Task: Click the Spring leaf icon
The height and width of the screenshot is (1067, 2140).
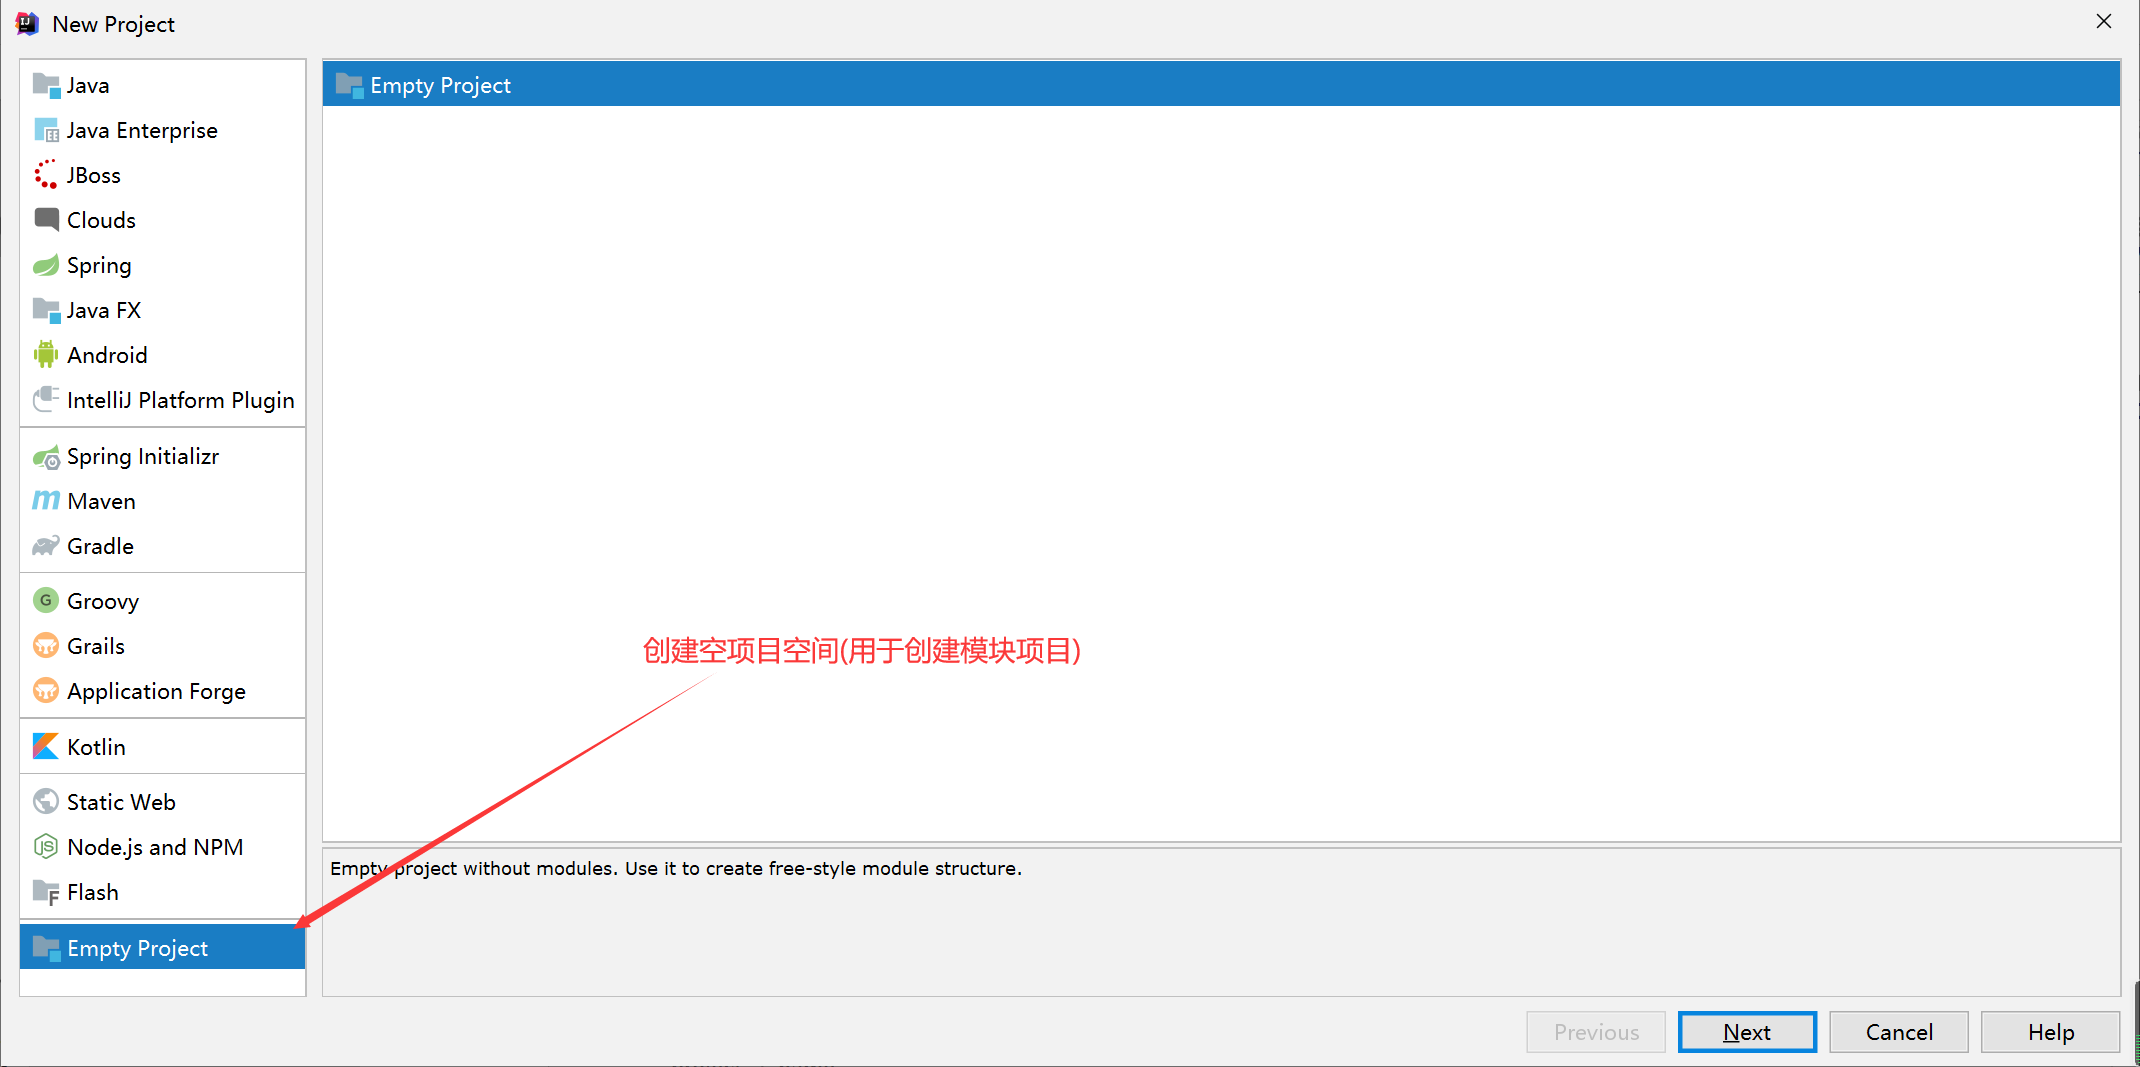Action: click(x=46, y=265)
